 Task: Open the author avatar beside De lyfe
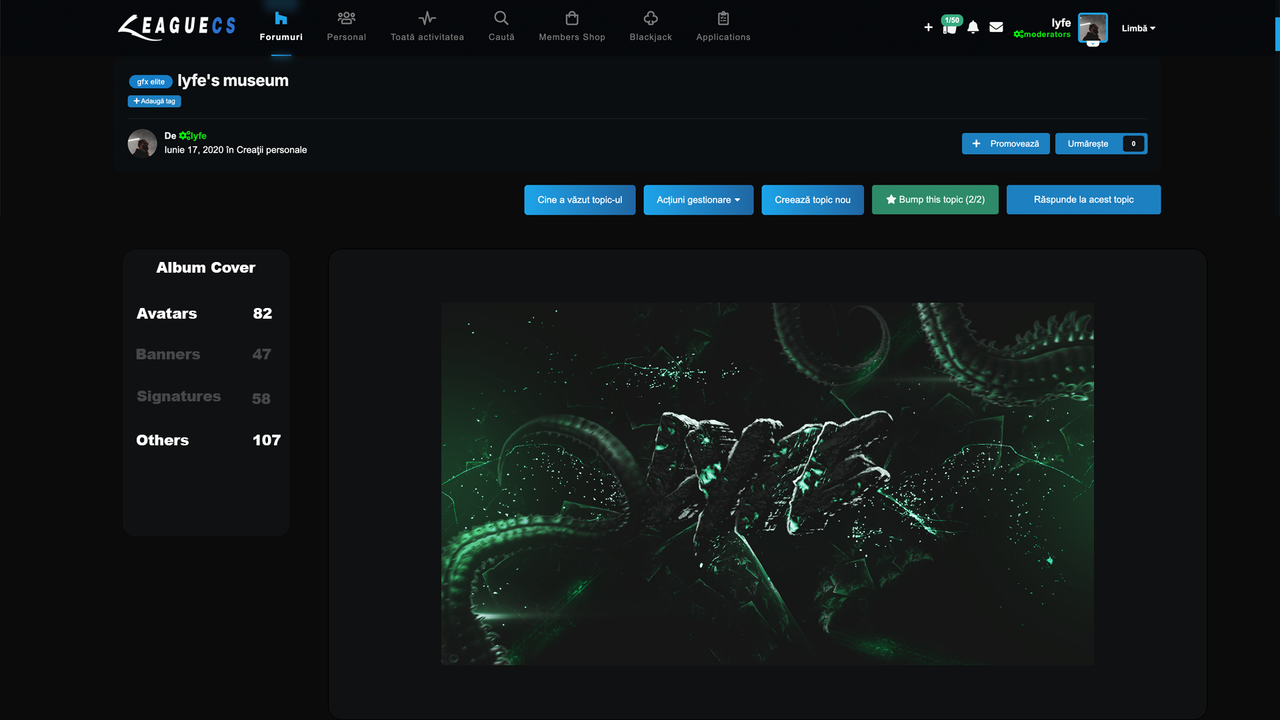(142, 143)
